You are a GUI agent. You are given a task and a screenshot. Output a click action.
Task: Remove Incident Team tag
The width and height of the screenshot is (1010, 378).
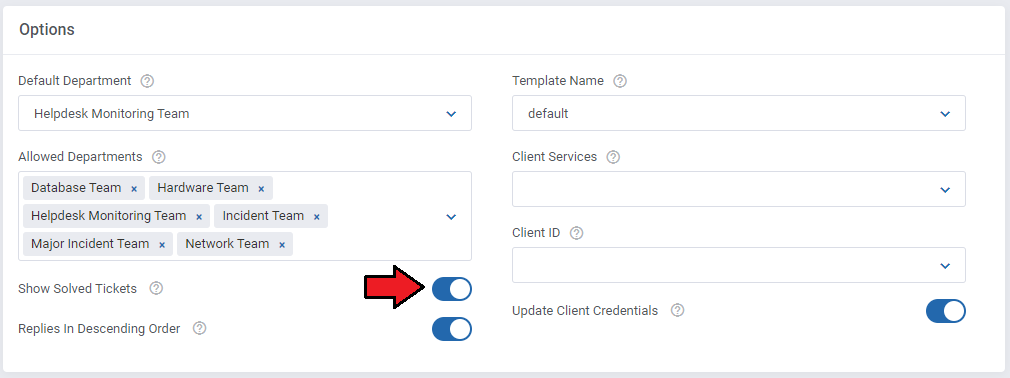tap(316, 217)
